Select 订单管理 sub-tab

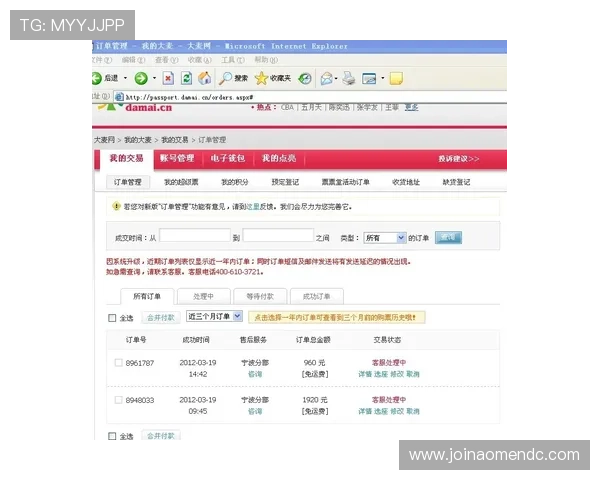tap(128, 182)
